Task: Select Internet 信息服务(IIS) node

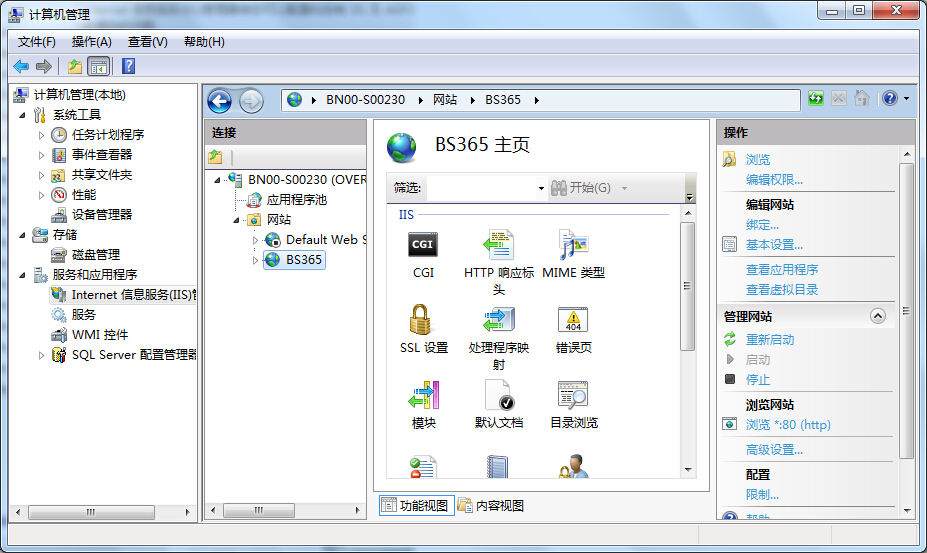Action: click(x=134, y=295)
